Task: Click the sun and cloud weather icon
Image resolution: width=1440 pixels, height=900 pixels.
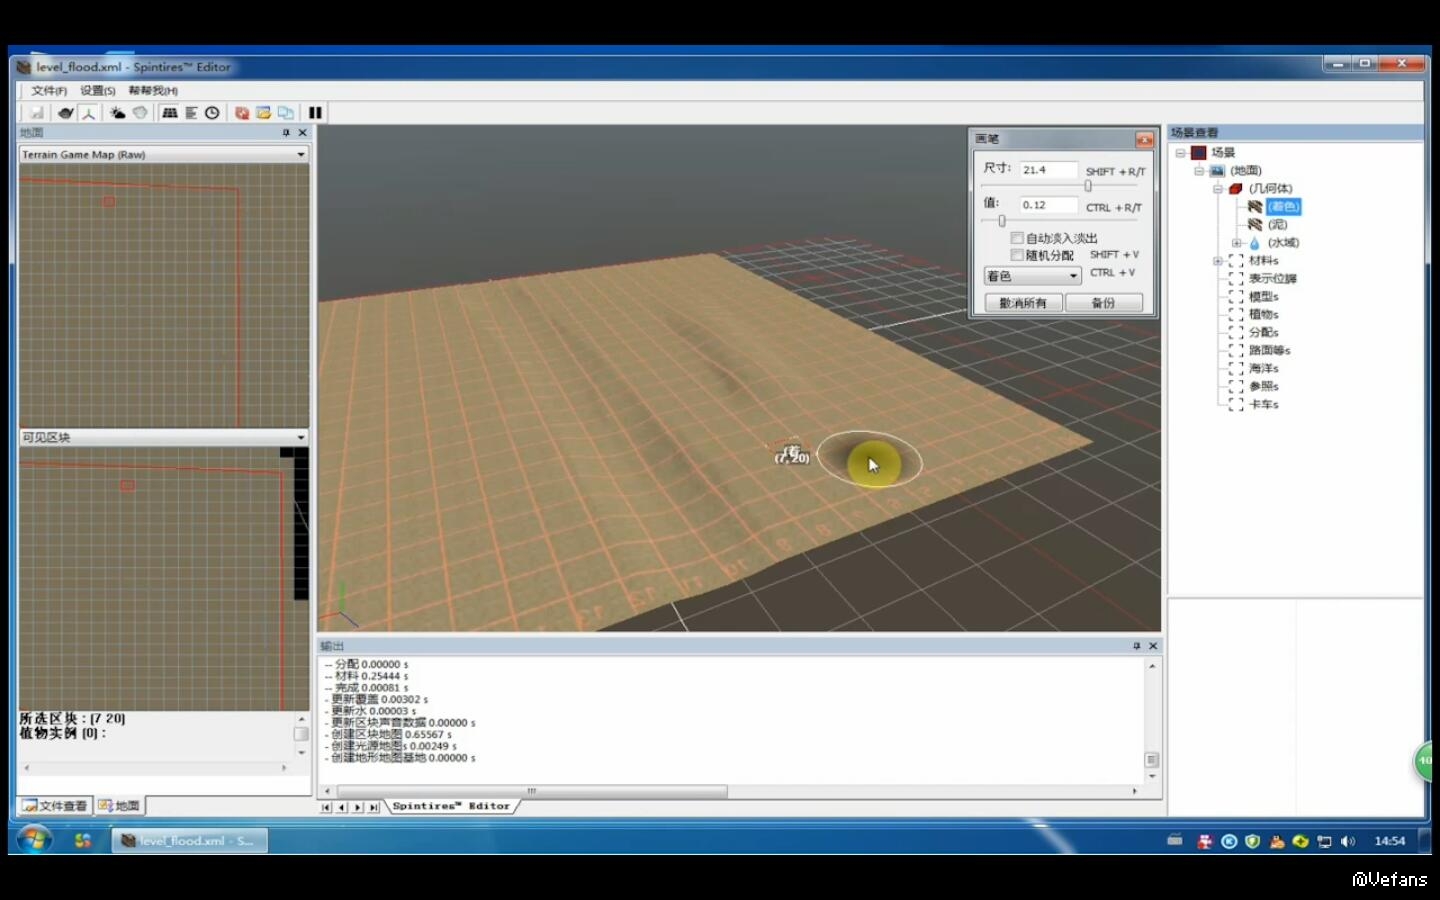Action: point(117,113)
